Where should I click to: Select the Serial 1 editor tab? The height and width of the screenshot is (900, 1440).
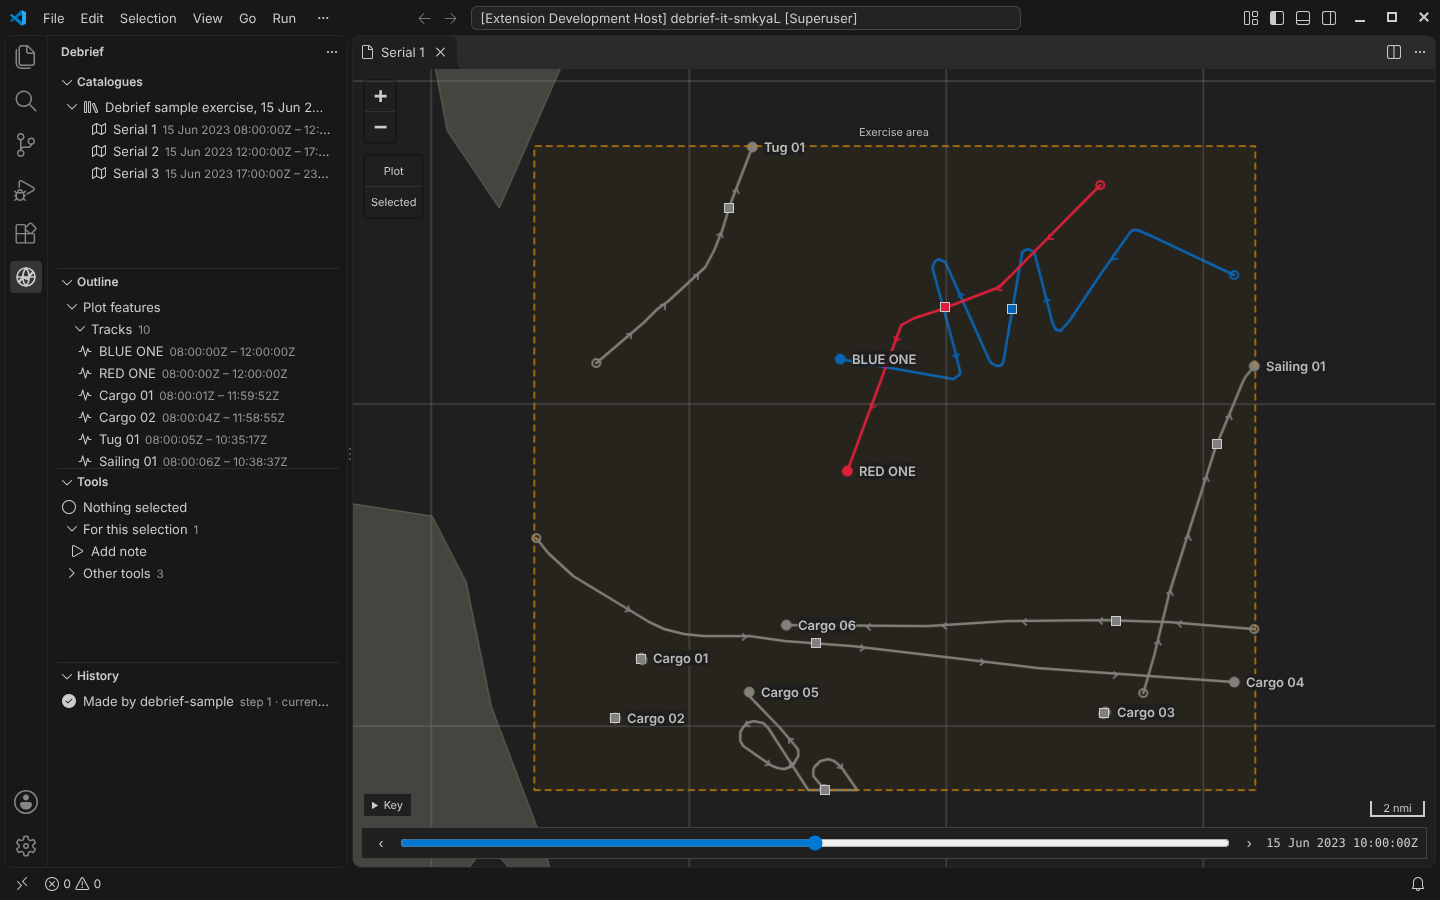[405, 52]
